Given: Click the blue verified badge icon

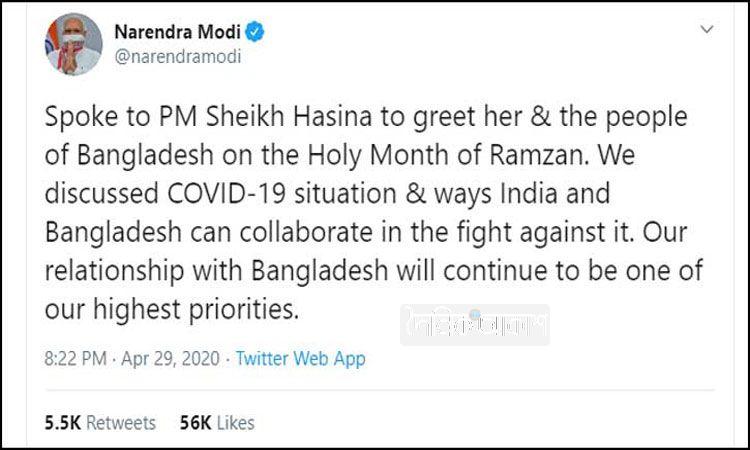Looking at the screenshot, I should click(257, 34).
